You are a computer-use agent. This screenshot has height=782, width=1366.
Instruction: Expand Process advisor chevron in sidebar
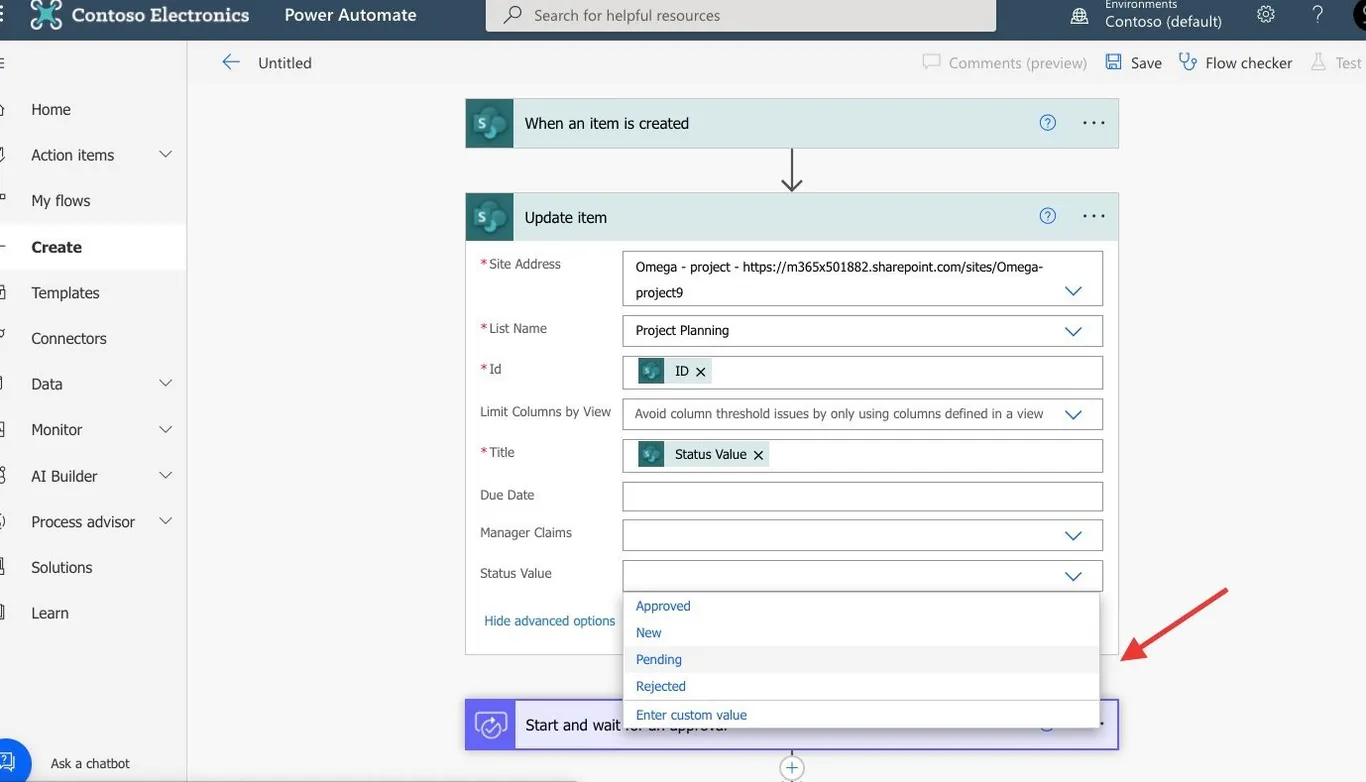coord(166,521)
